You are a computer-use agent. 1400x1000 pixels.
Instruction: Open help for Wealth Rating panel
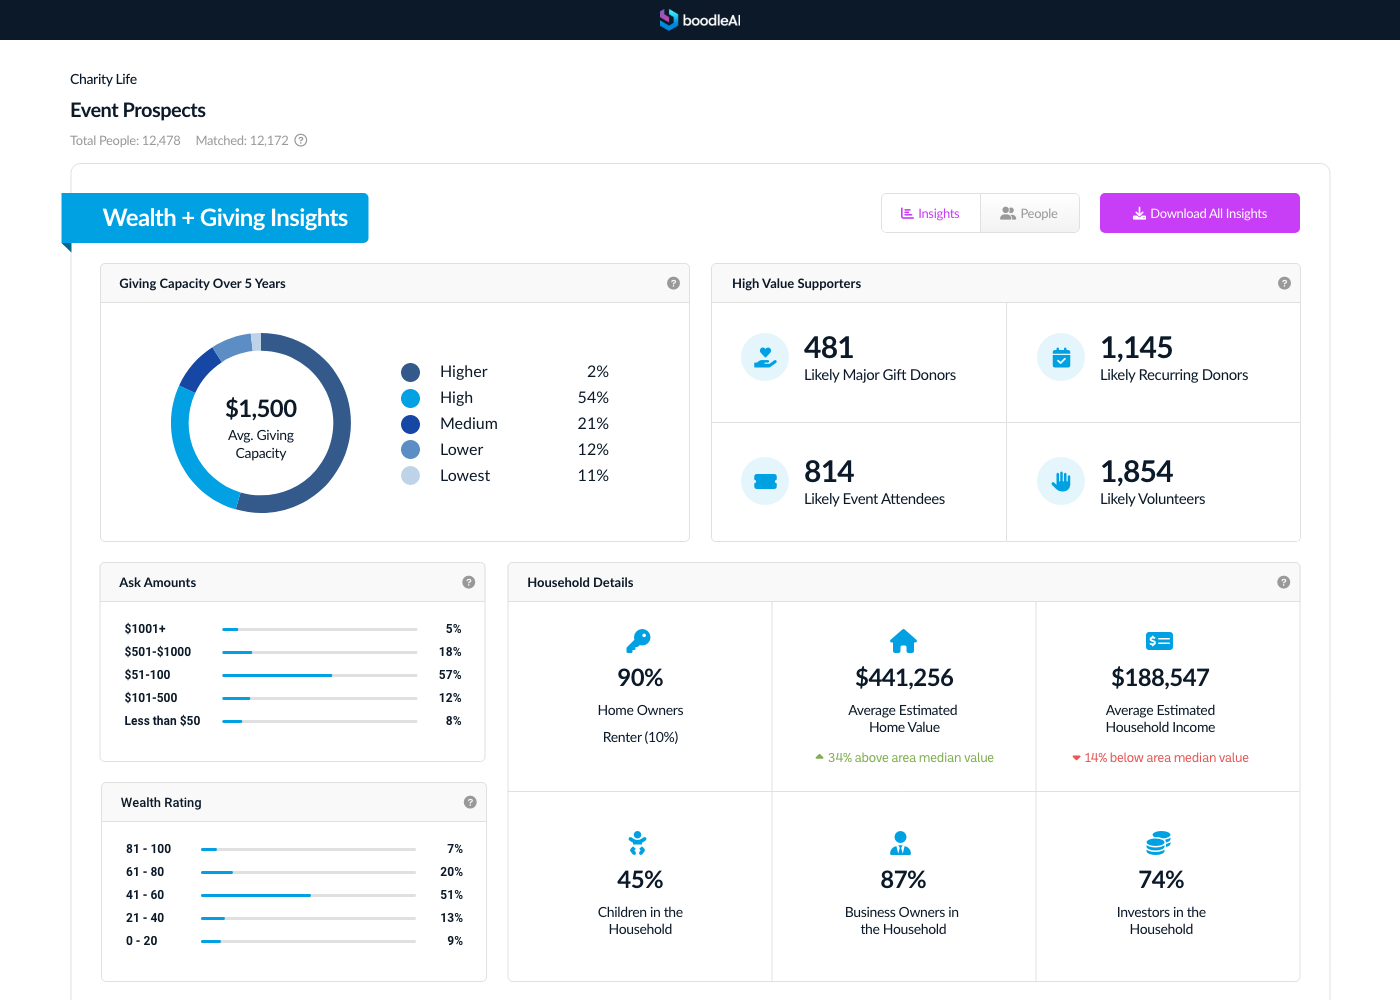[x=470, y=802]
